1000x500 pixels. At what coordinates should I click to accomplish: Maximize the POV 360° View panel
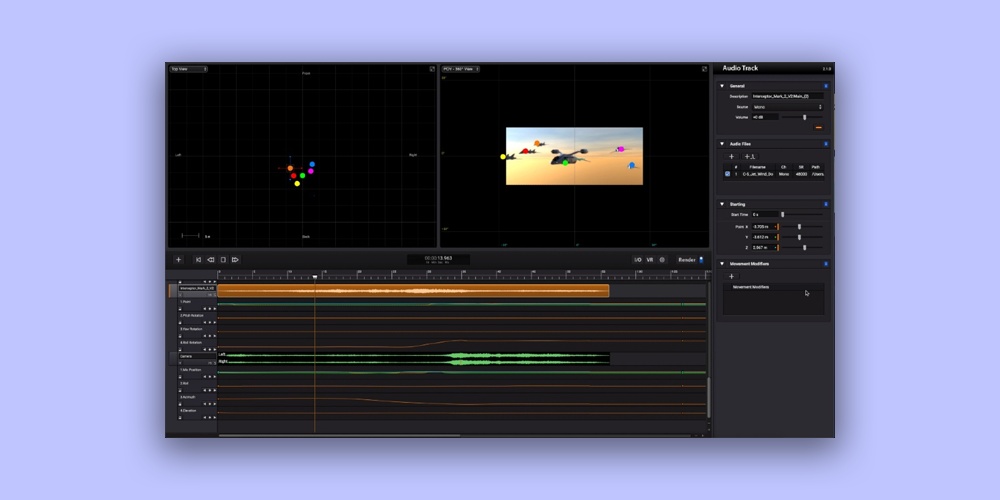(x=705, y=69)
